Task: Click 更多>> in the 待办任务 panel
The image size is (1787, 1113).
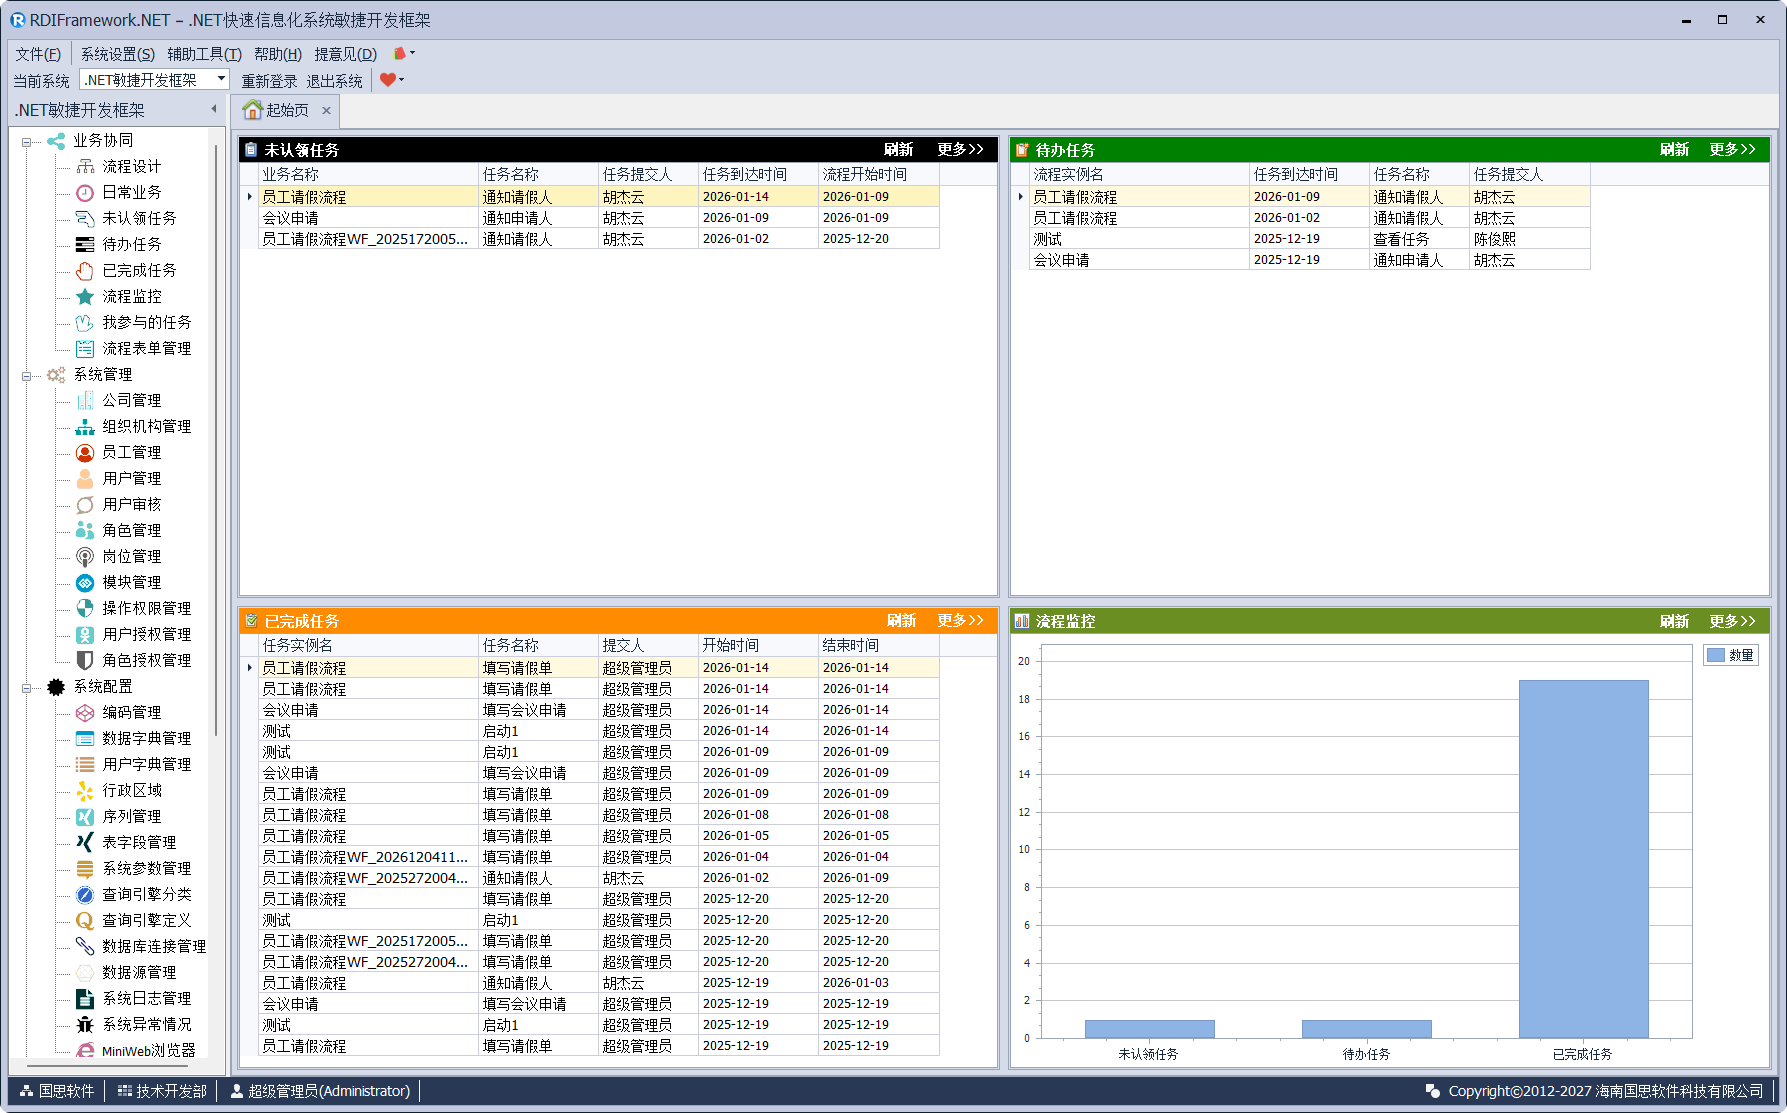Action: [1732, 149]
